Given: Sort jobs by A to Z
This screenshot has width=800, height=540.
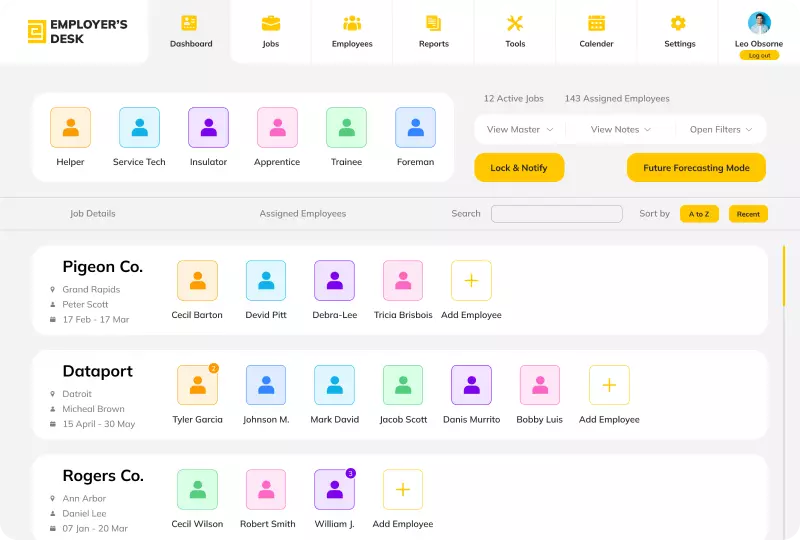Looking at the screenshot, I should (699, 214).
